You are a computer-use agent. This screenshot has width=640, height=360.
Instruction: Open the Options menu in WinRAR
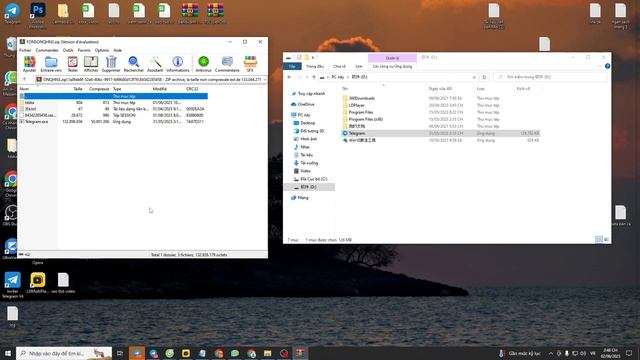102,50
